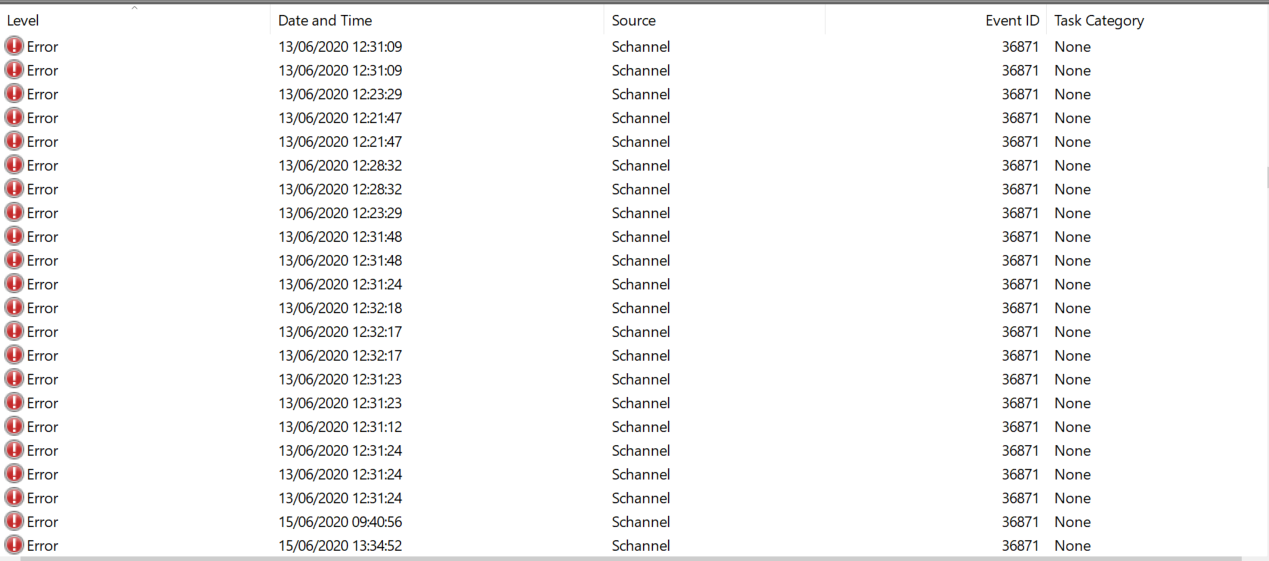Select Schannel source in 12:31:12 row

(x=641, y=427)
